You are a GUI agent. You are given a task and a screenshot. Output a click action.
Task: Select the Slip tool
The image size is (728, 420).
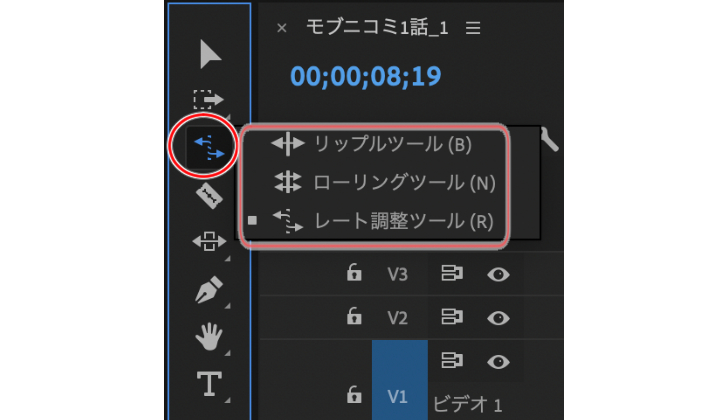[x=209, y=241]
